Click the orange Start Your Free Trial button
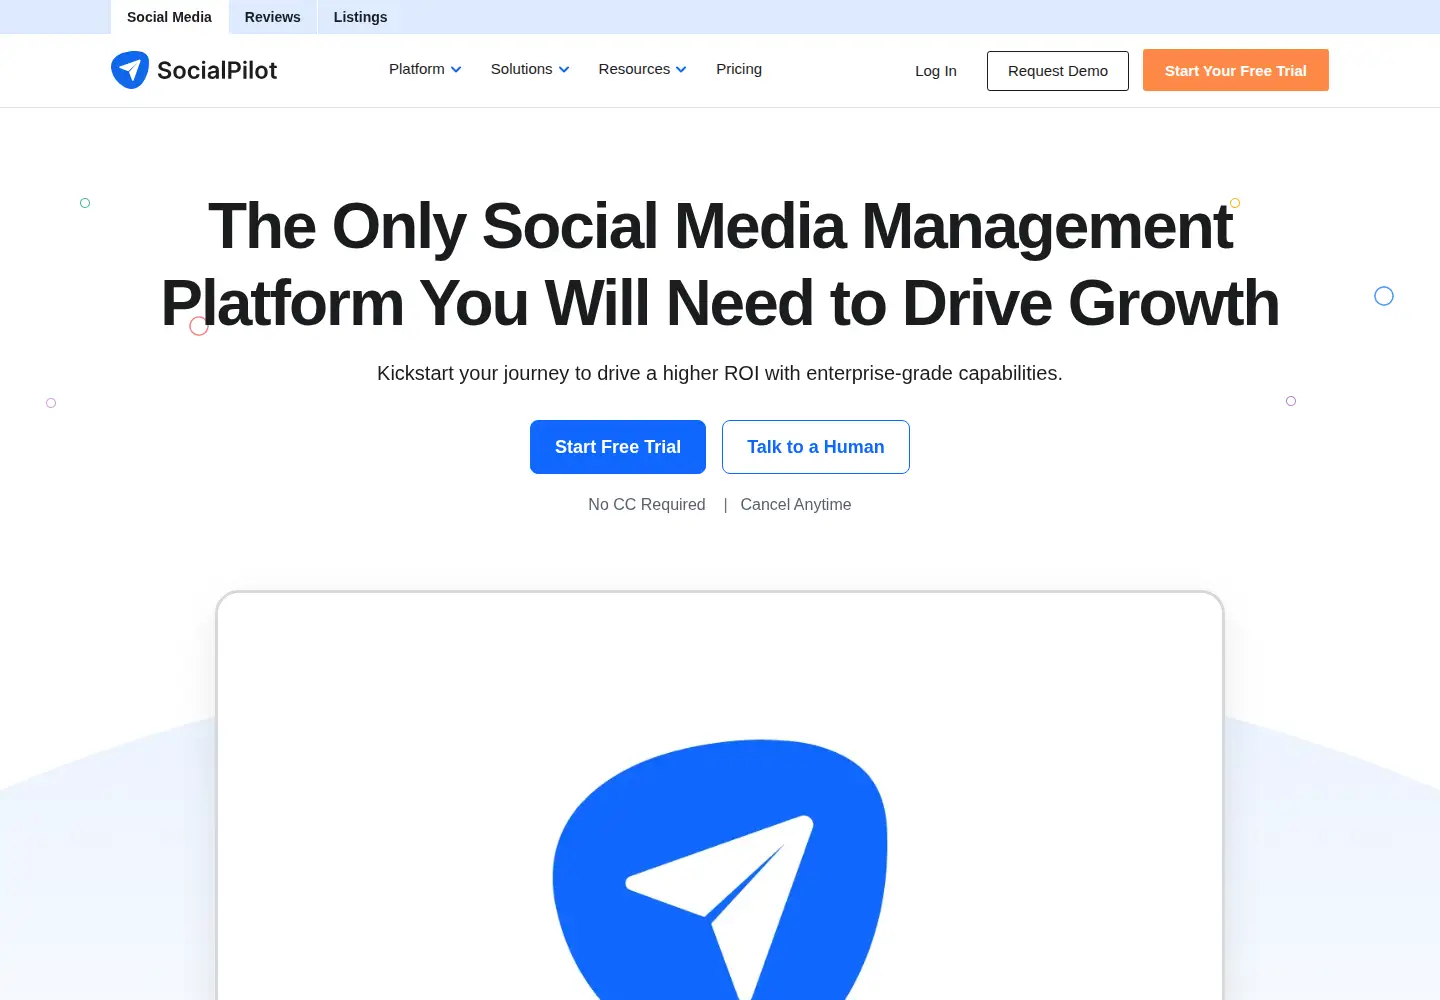This screenshot has height=1000, width=1440. (1236, 70)
